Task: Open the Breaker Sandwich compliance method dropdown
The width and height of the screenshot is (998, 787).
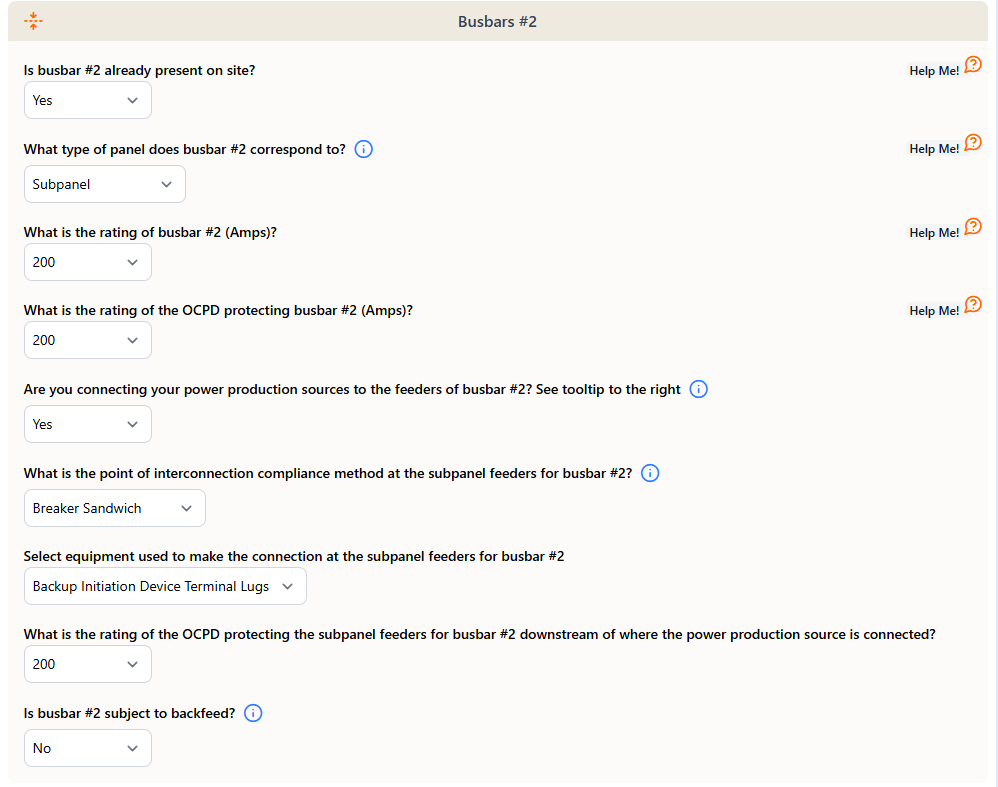Action: (x=115, y=508)
